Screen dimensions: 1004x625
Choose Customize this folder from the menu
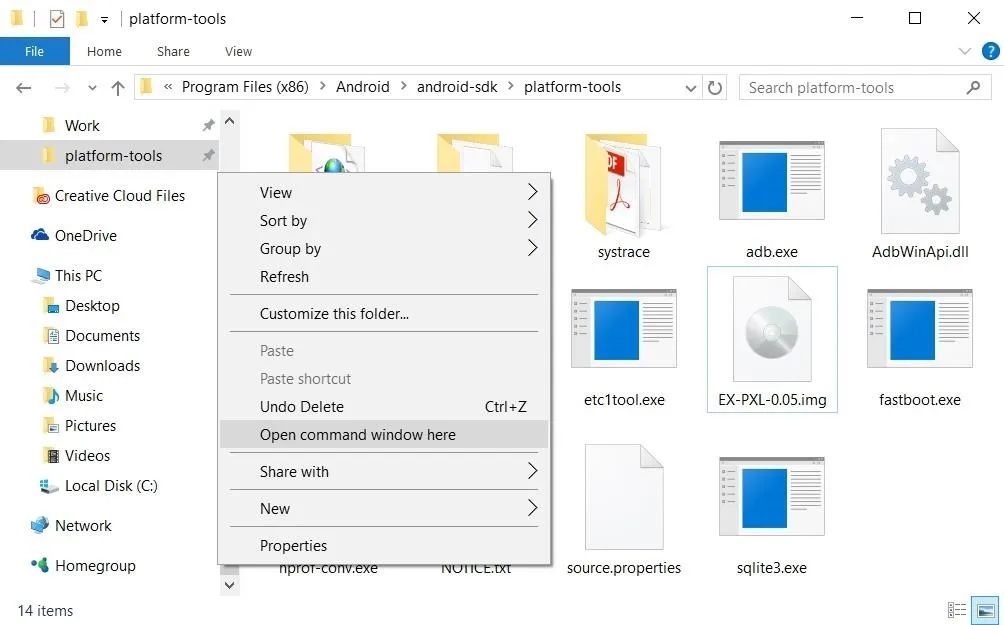pyautogui.click(x=384, y=314)
